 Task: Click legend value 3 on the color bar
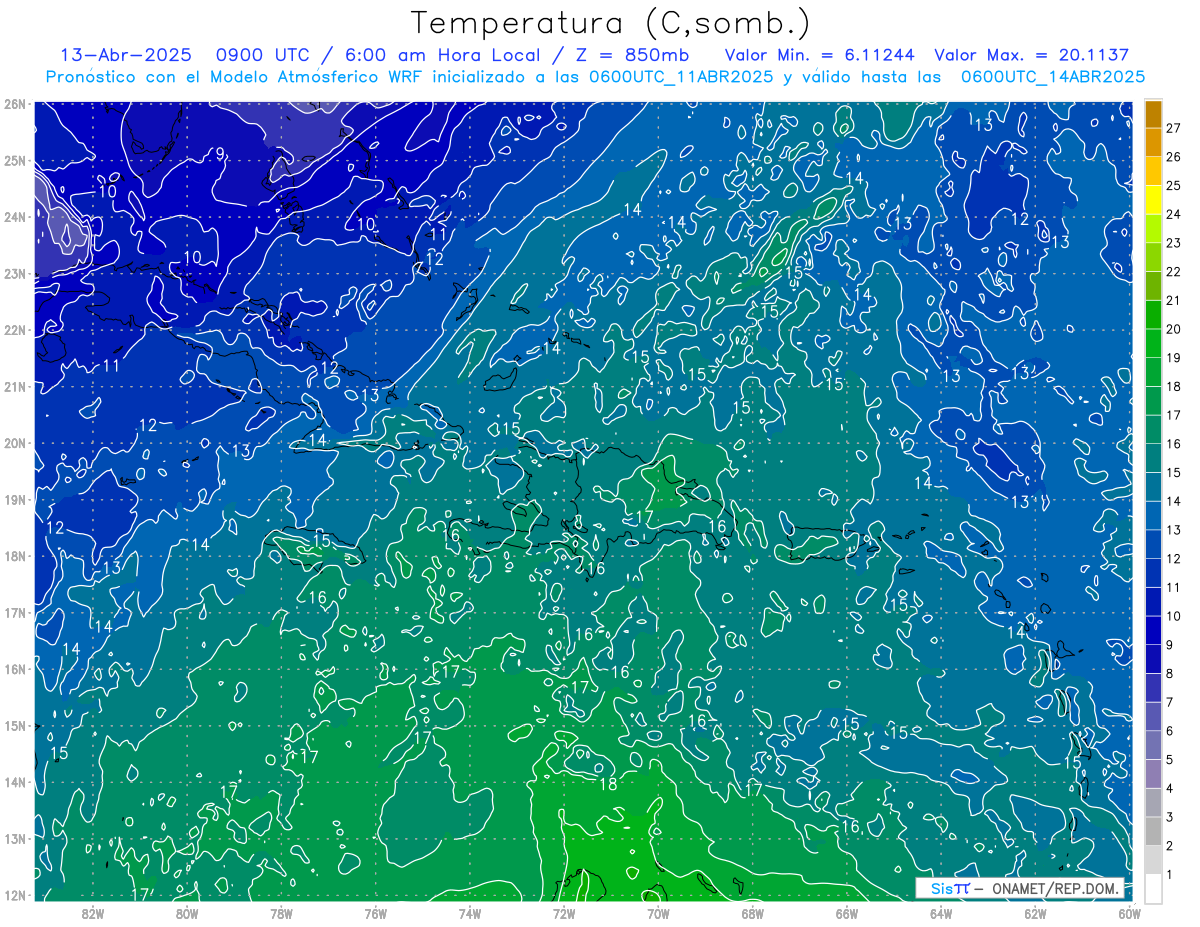(x=1170, y=817)
